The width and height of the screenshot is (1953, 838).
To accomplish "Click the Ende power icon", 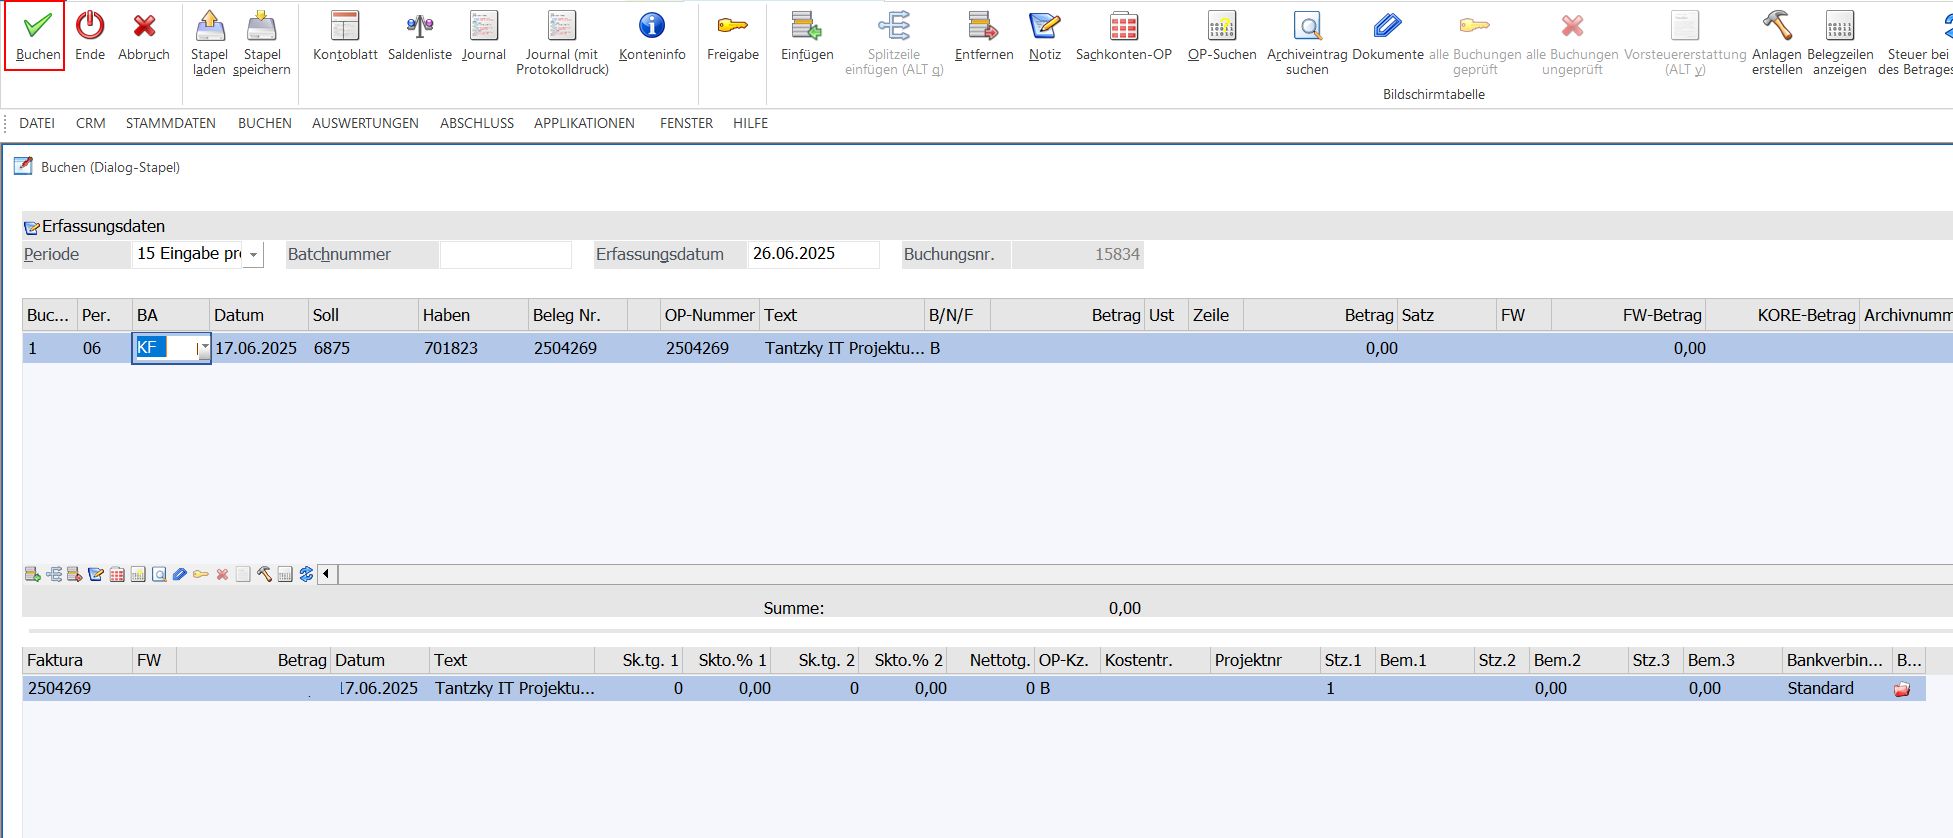I will (x=90, y=26).
